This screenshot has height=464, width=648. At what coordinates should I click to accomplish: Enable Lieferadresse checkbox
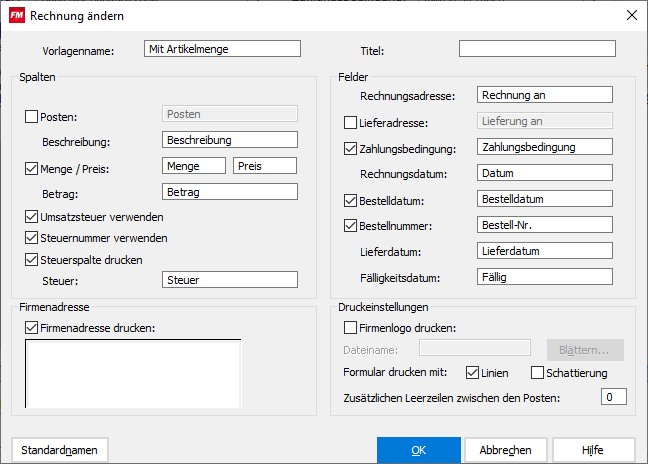350,123
